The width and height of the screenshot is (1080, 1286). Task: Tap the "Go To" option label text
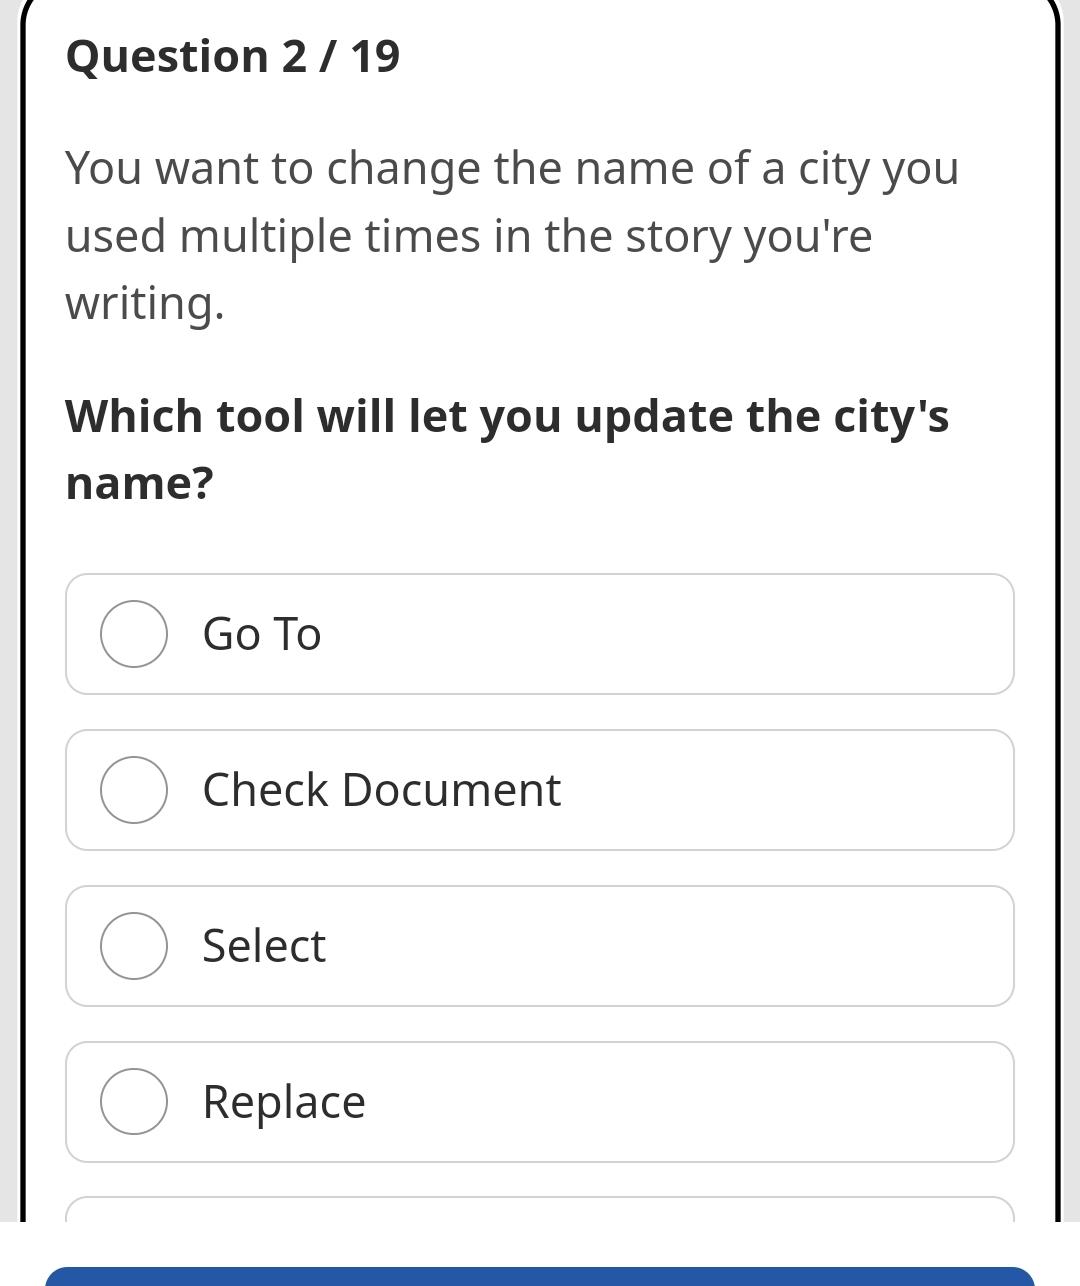pos(262,634)
